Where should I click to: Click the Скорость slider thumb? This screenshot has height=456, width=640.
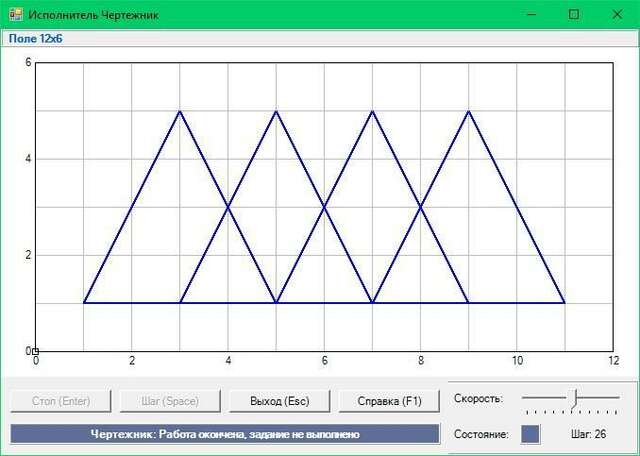coord(575,398)
